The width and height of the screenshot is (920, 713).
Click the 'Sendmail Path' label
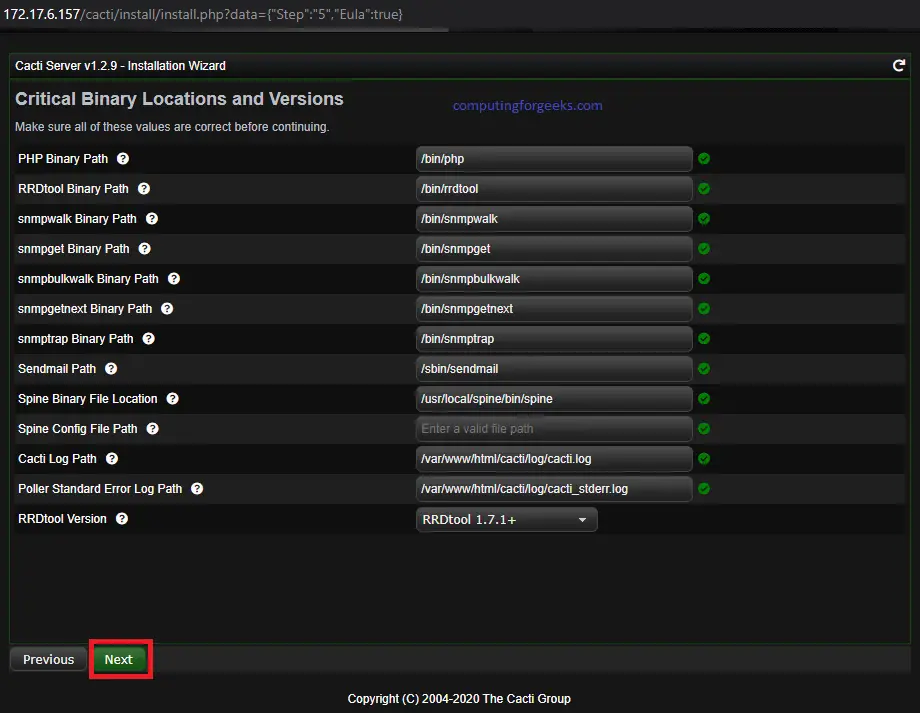56,369
